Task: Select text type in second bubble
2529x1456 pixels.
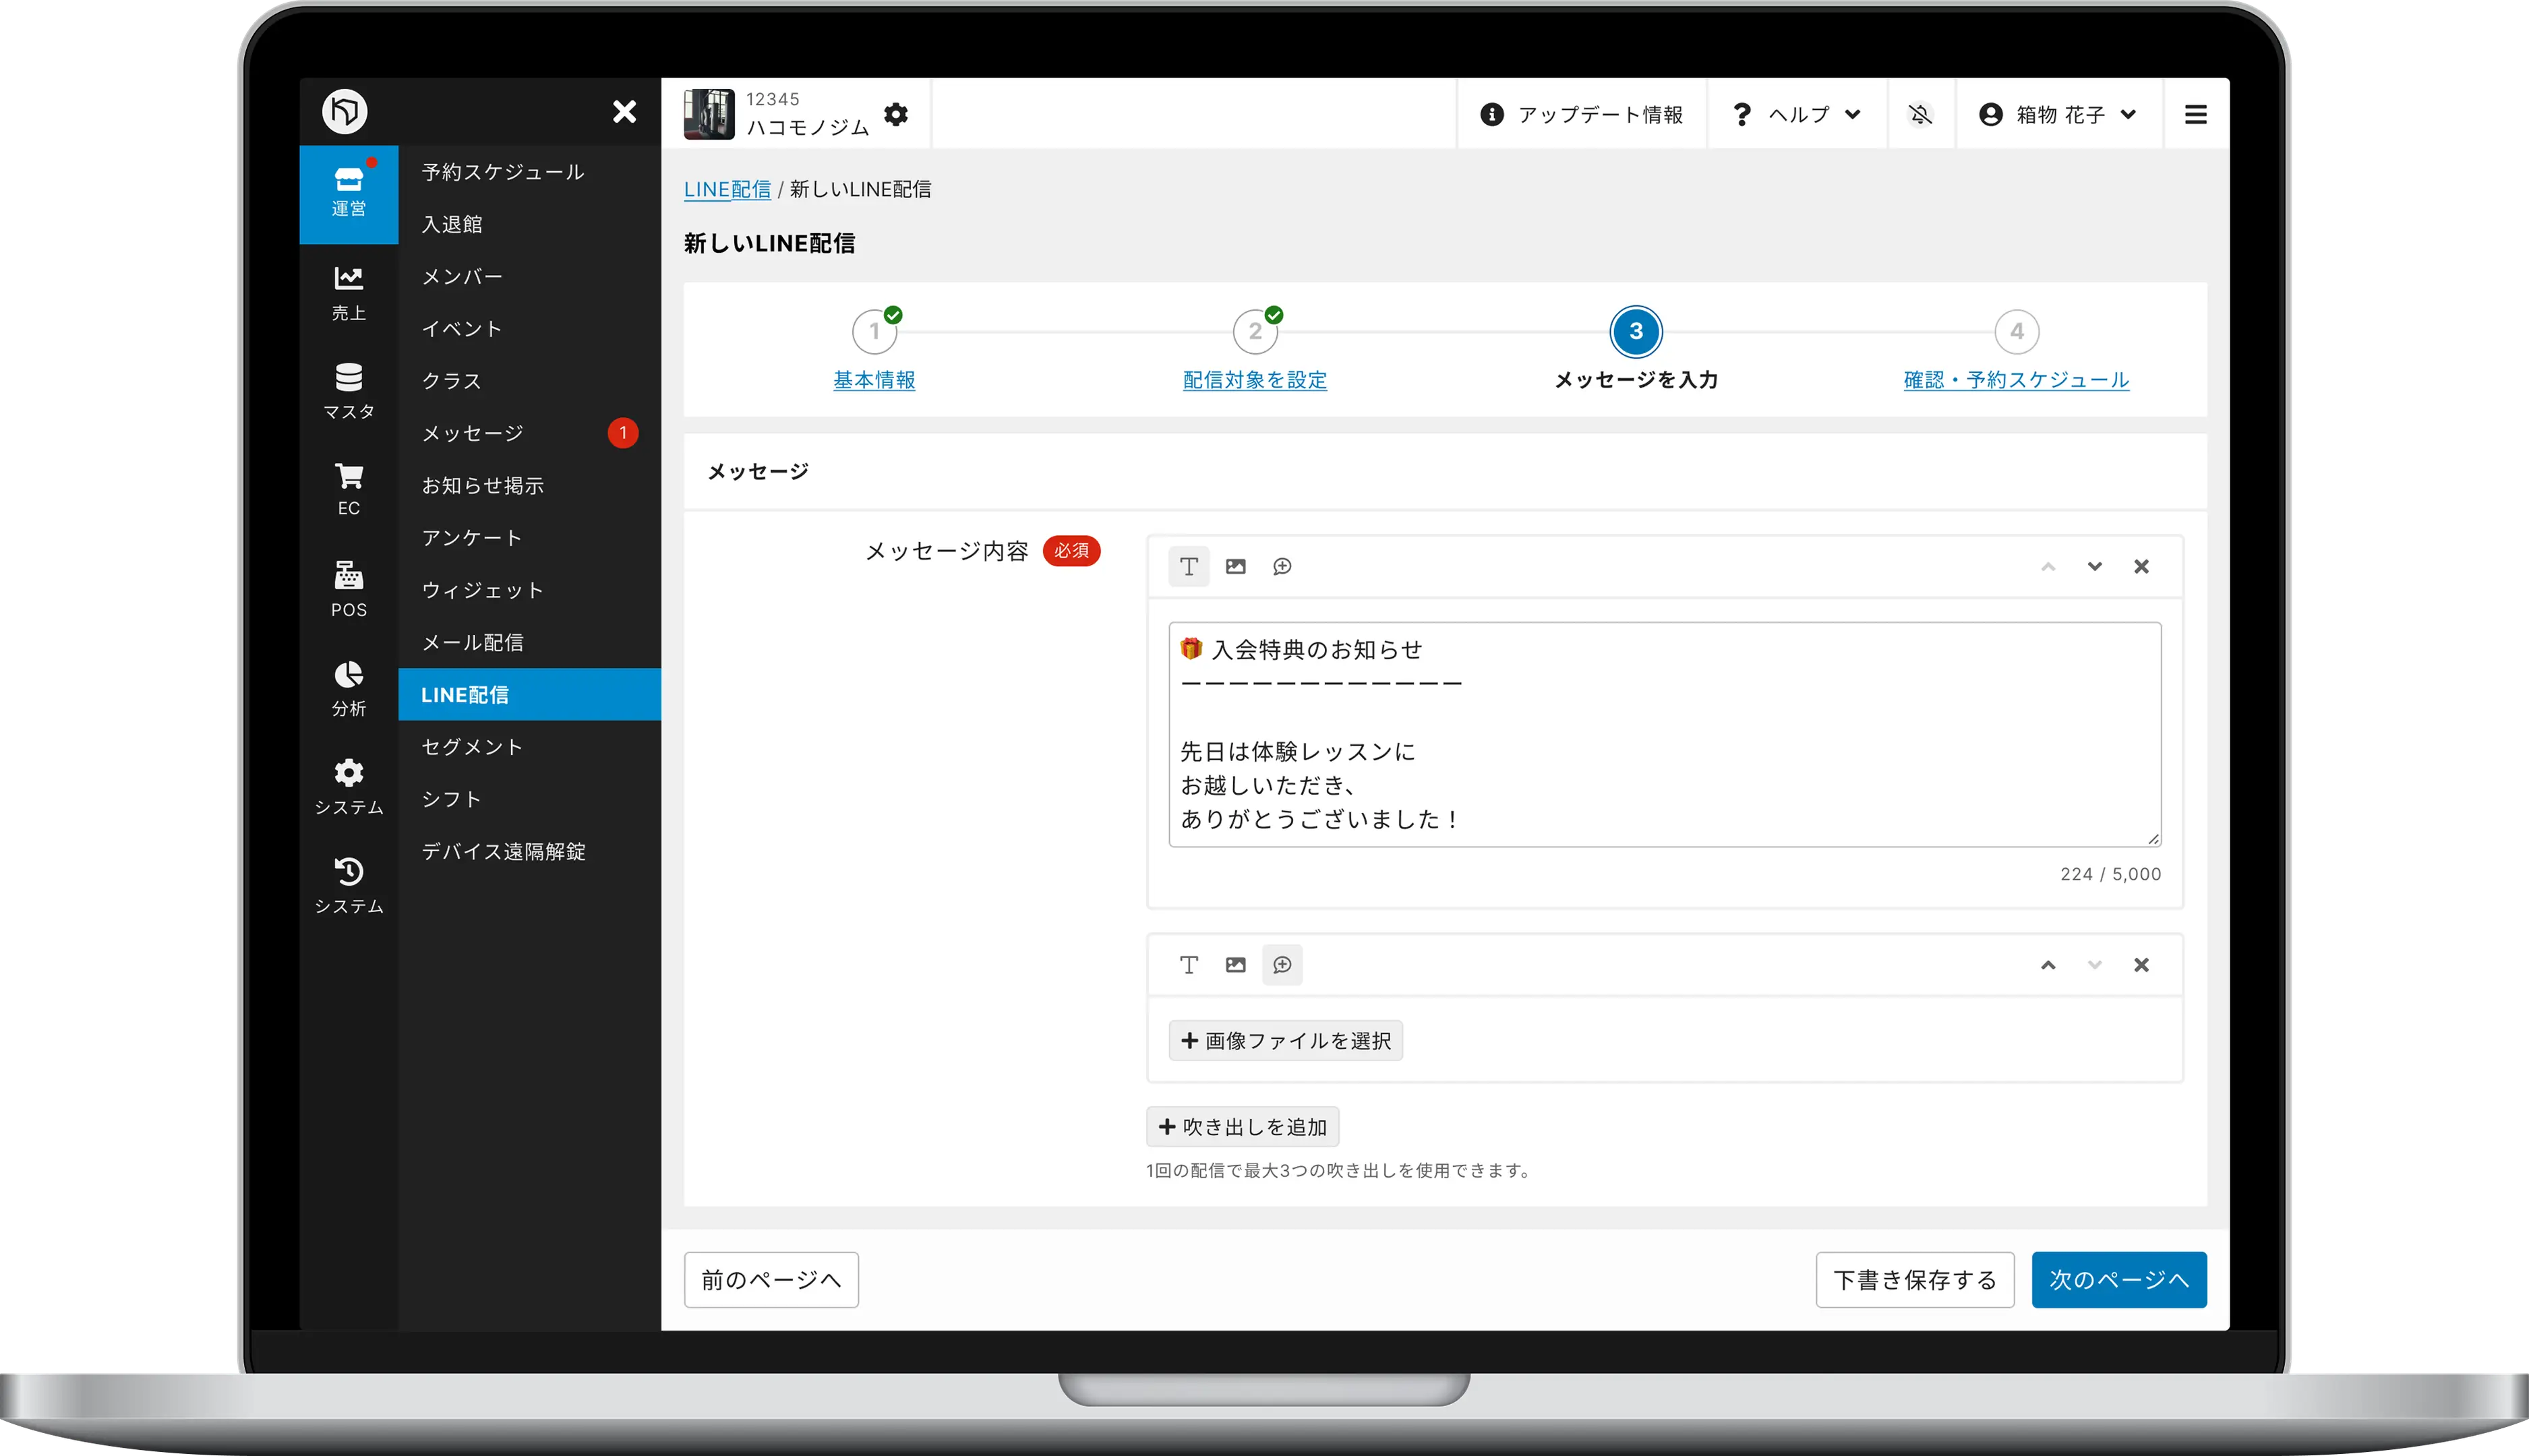Action: (x=1188, y=965)
